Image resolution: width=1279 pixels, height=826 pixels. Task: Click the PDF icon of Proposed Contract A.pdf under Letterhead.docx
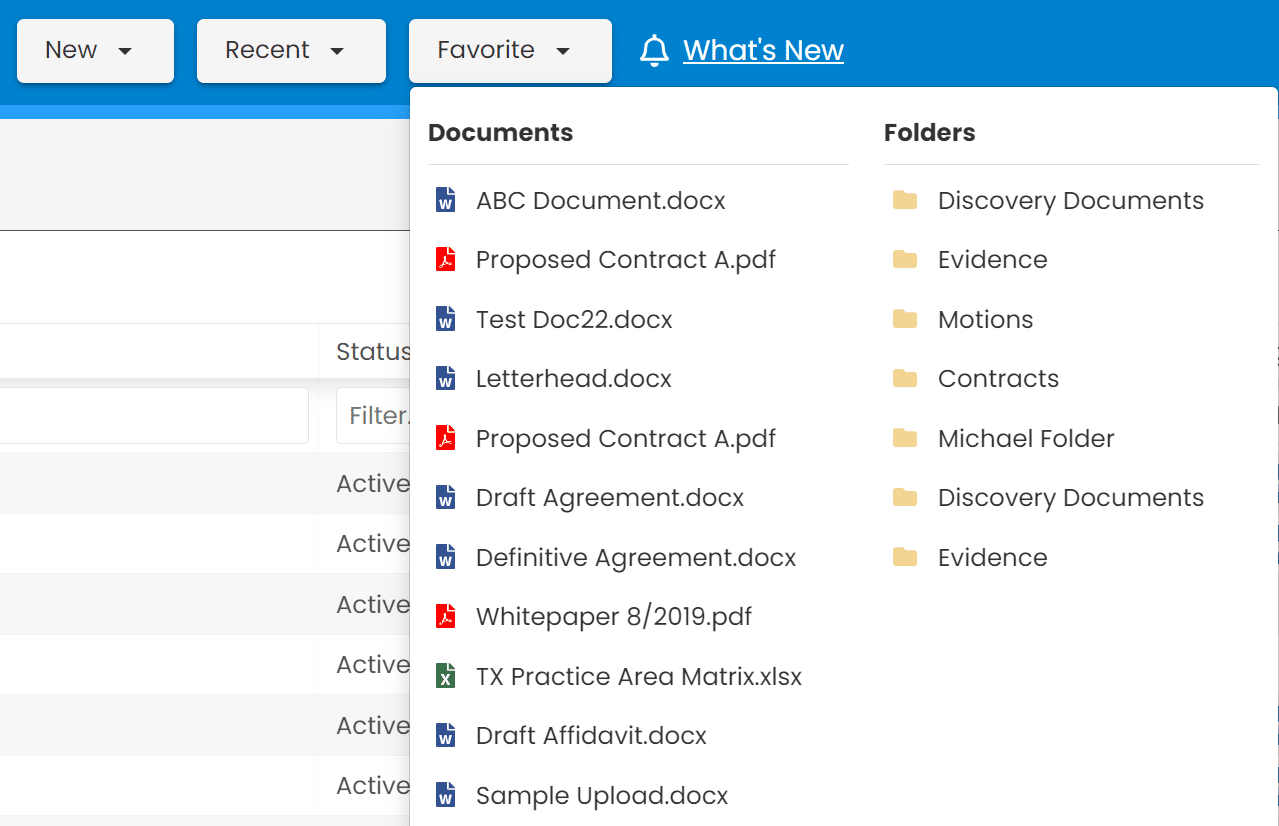point(446,438)
